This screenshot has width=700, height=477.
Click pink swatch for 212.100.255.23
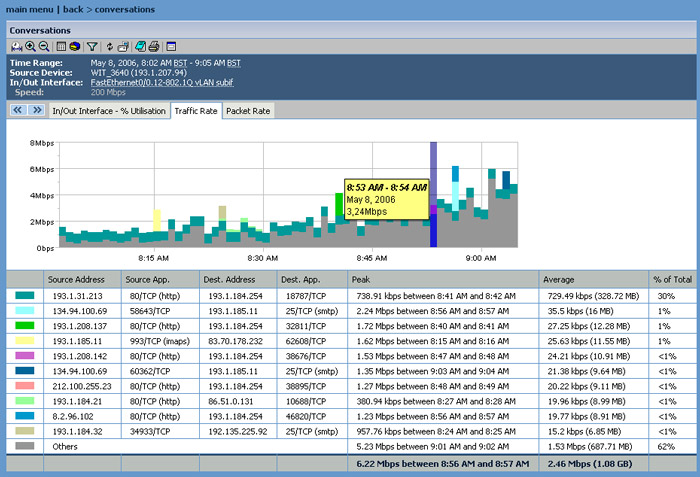pos(25,385)
